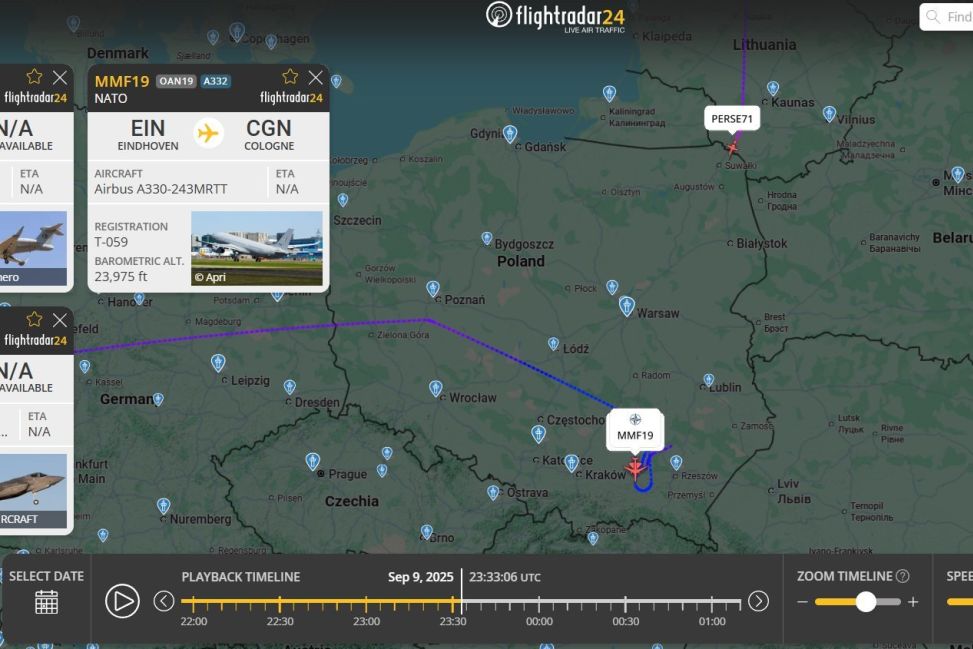This screenshot has width=973, height=649.
Task: Select the MMF19 flight label on map
Action: (635, 429)
